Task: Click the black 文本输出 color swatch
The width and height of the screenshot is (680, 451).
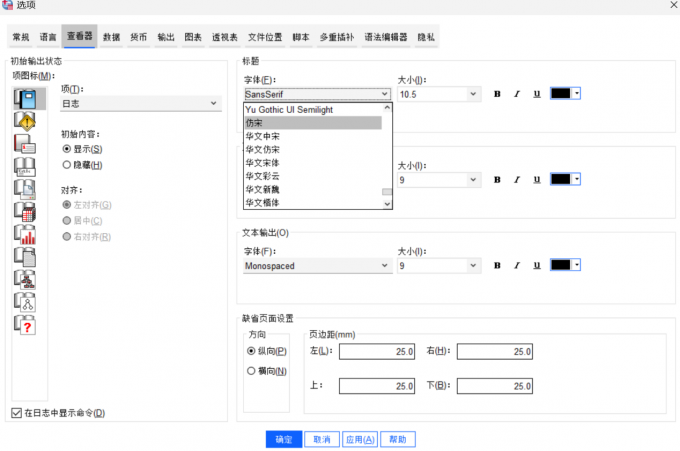Action: tap(561, 265)
